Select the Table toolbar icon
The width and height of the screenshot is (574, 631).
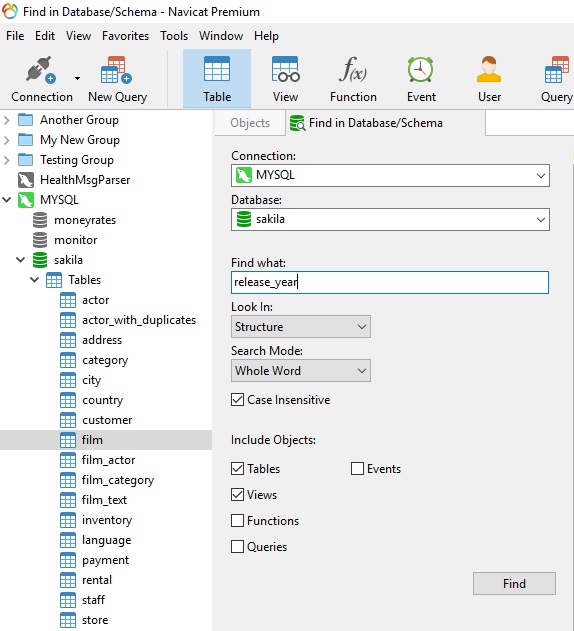[x=217, y=70]
